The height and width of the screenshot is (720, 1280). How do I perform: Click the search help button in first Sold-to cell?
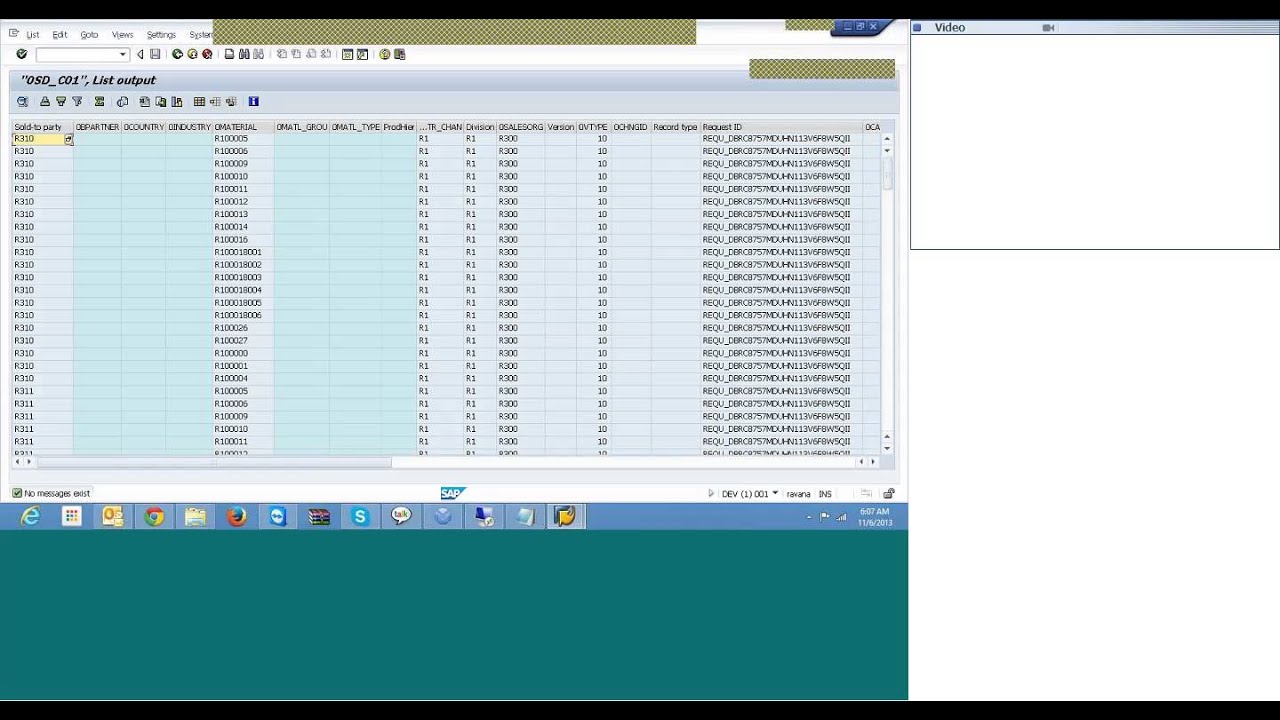(x=68, y=139)
